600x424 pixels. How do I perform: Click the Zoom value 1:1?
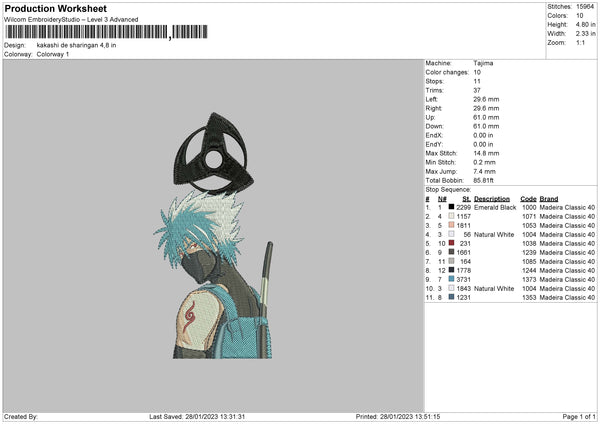pos(580,42)
